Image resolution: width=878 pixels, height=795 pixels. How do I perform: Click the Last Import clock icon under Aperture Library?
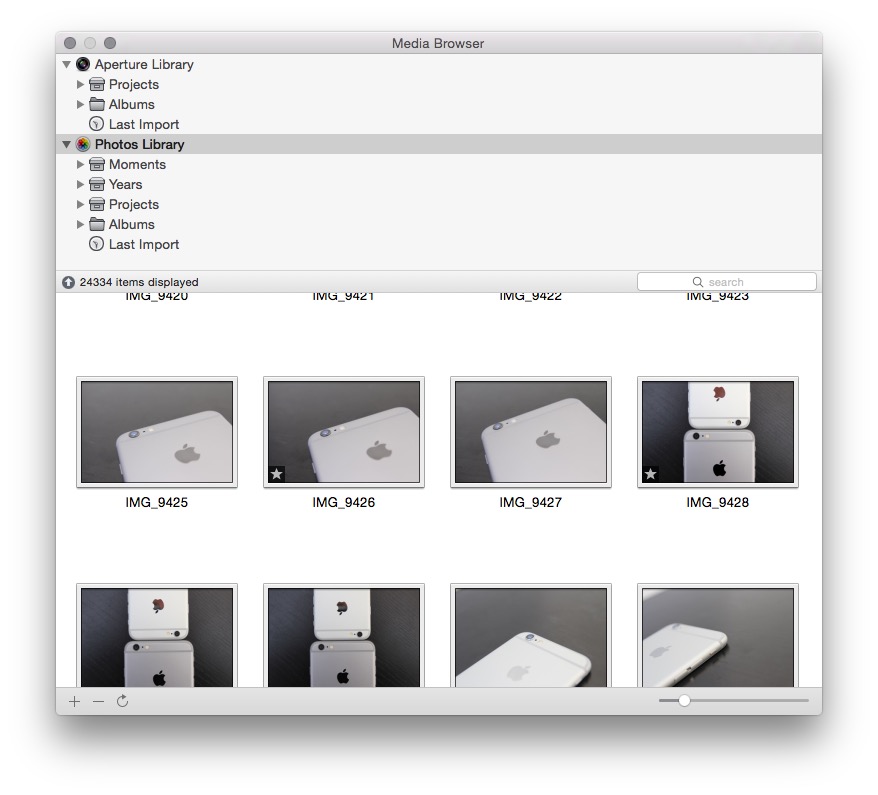pyautogui.click(x=96, y=124)
